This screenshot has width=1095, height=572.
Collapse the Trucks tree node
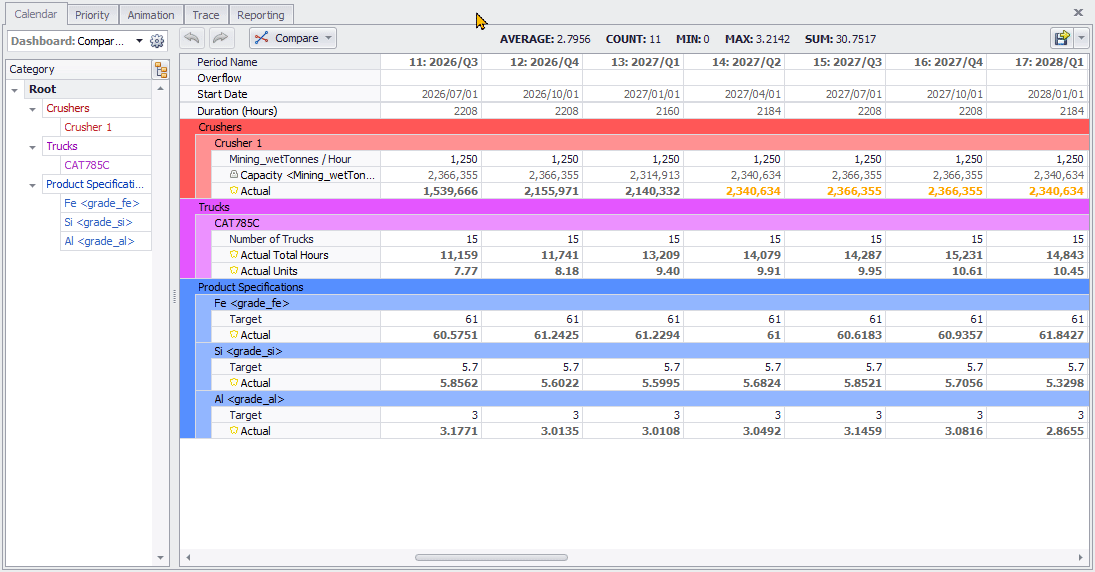pos(33,147)
